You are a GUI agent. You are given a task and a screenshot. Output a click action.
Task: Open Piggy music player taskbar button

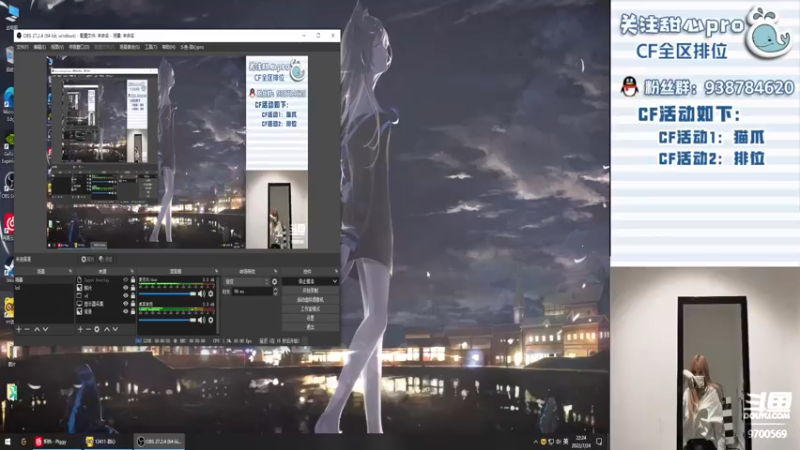coord(55,441)
